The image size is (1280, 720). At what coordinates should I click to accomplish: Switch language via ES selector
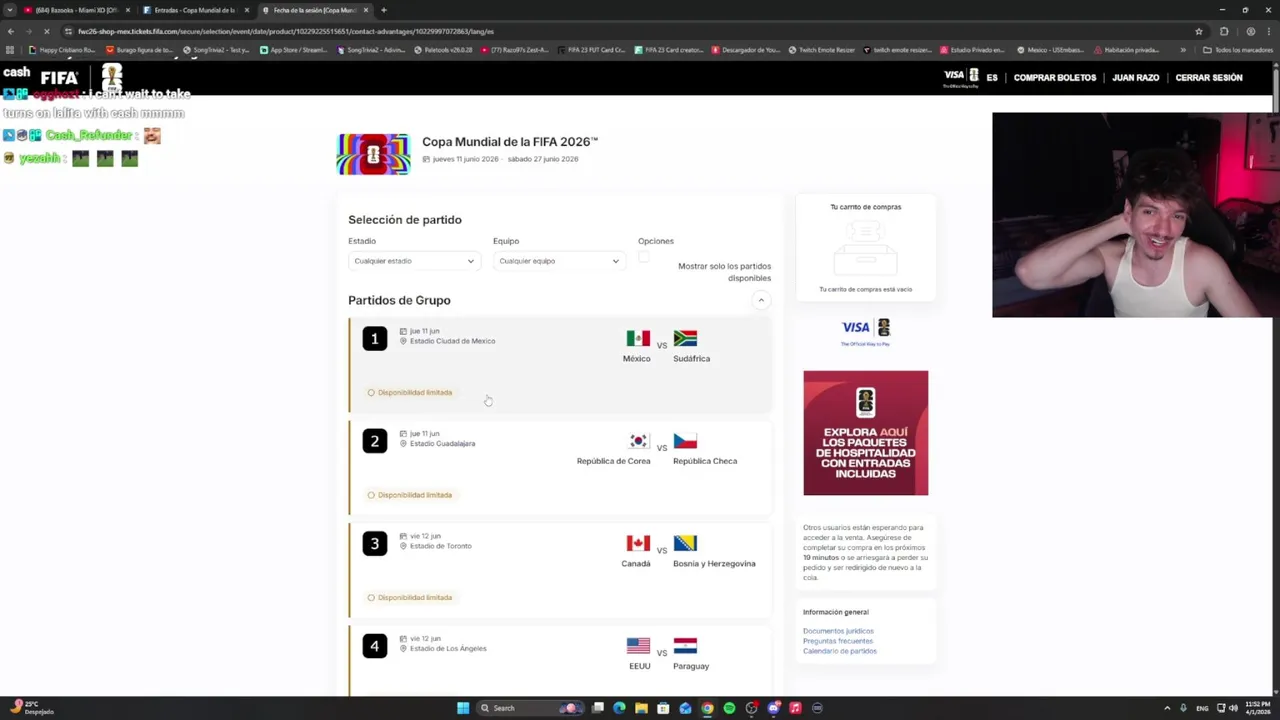pos(992,78)
